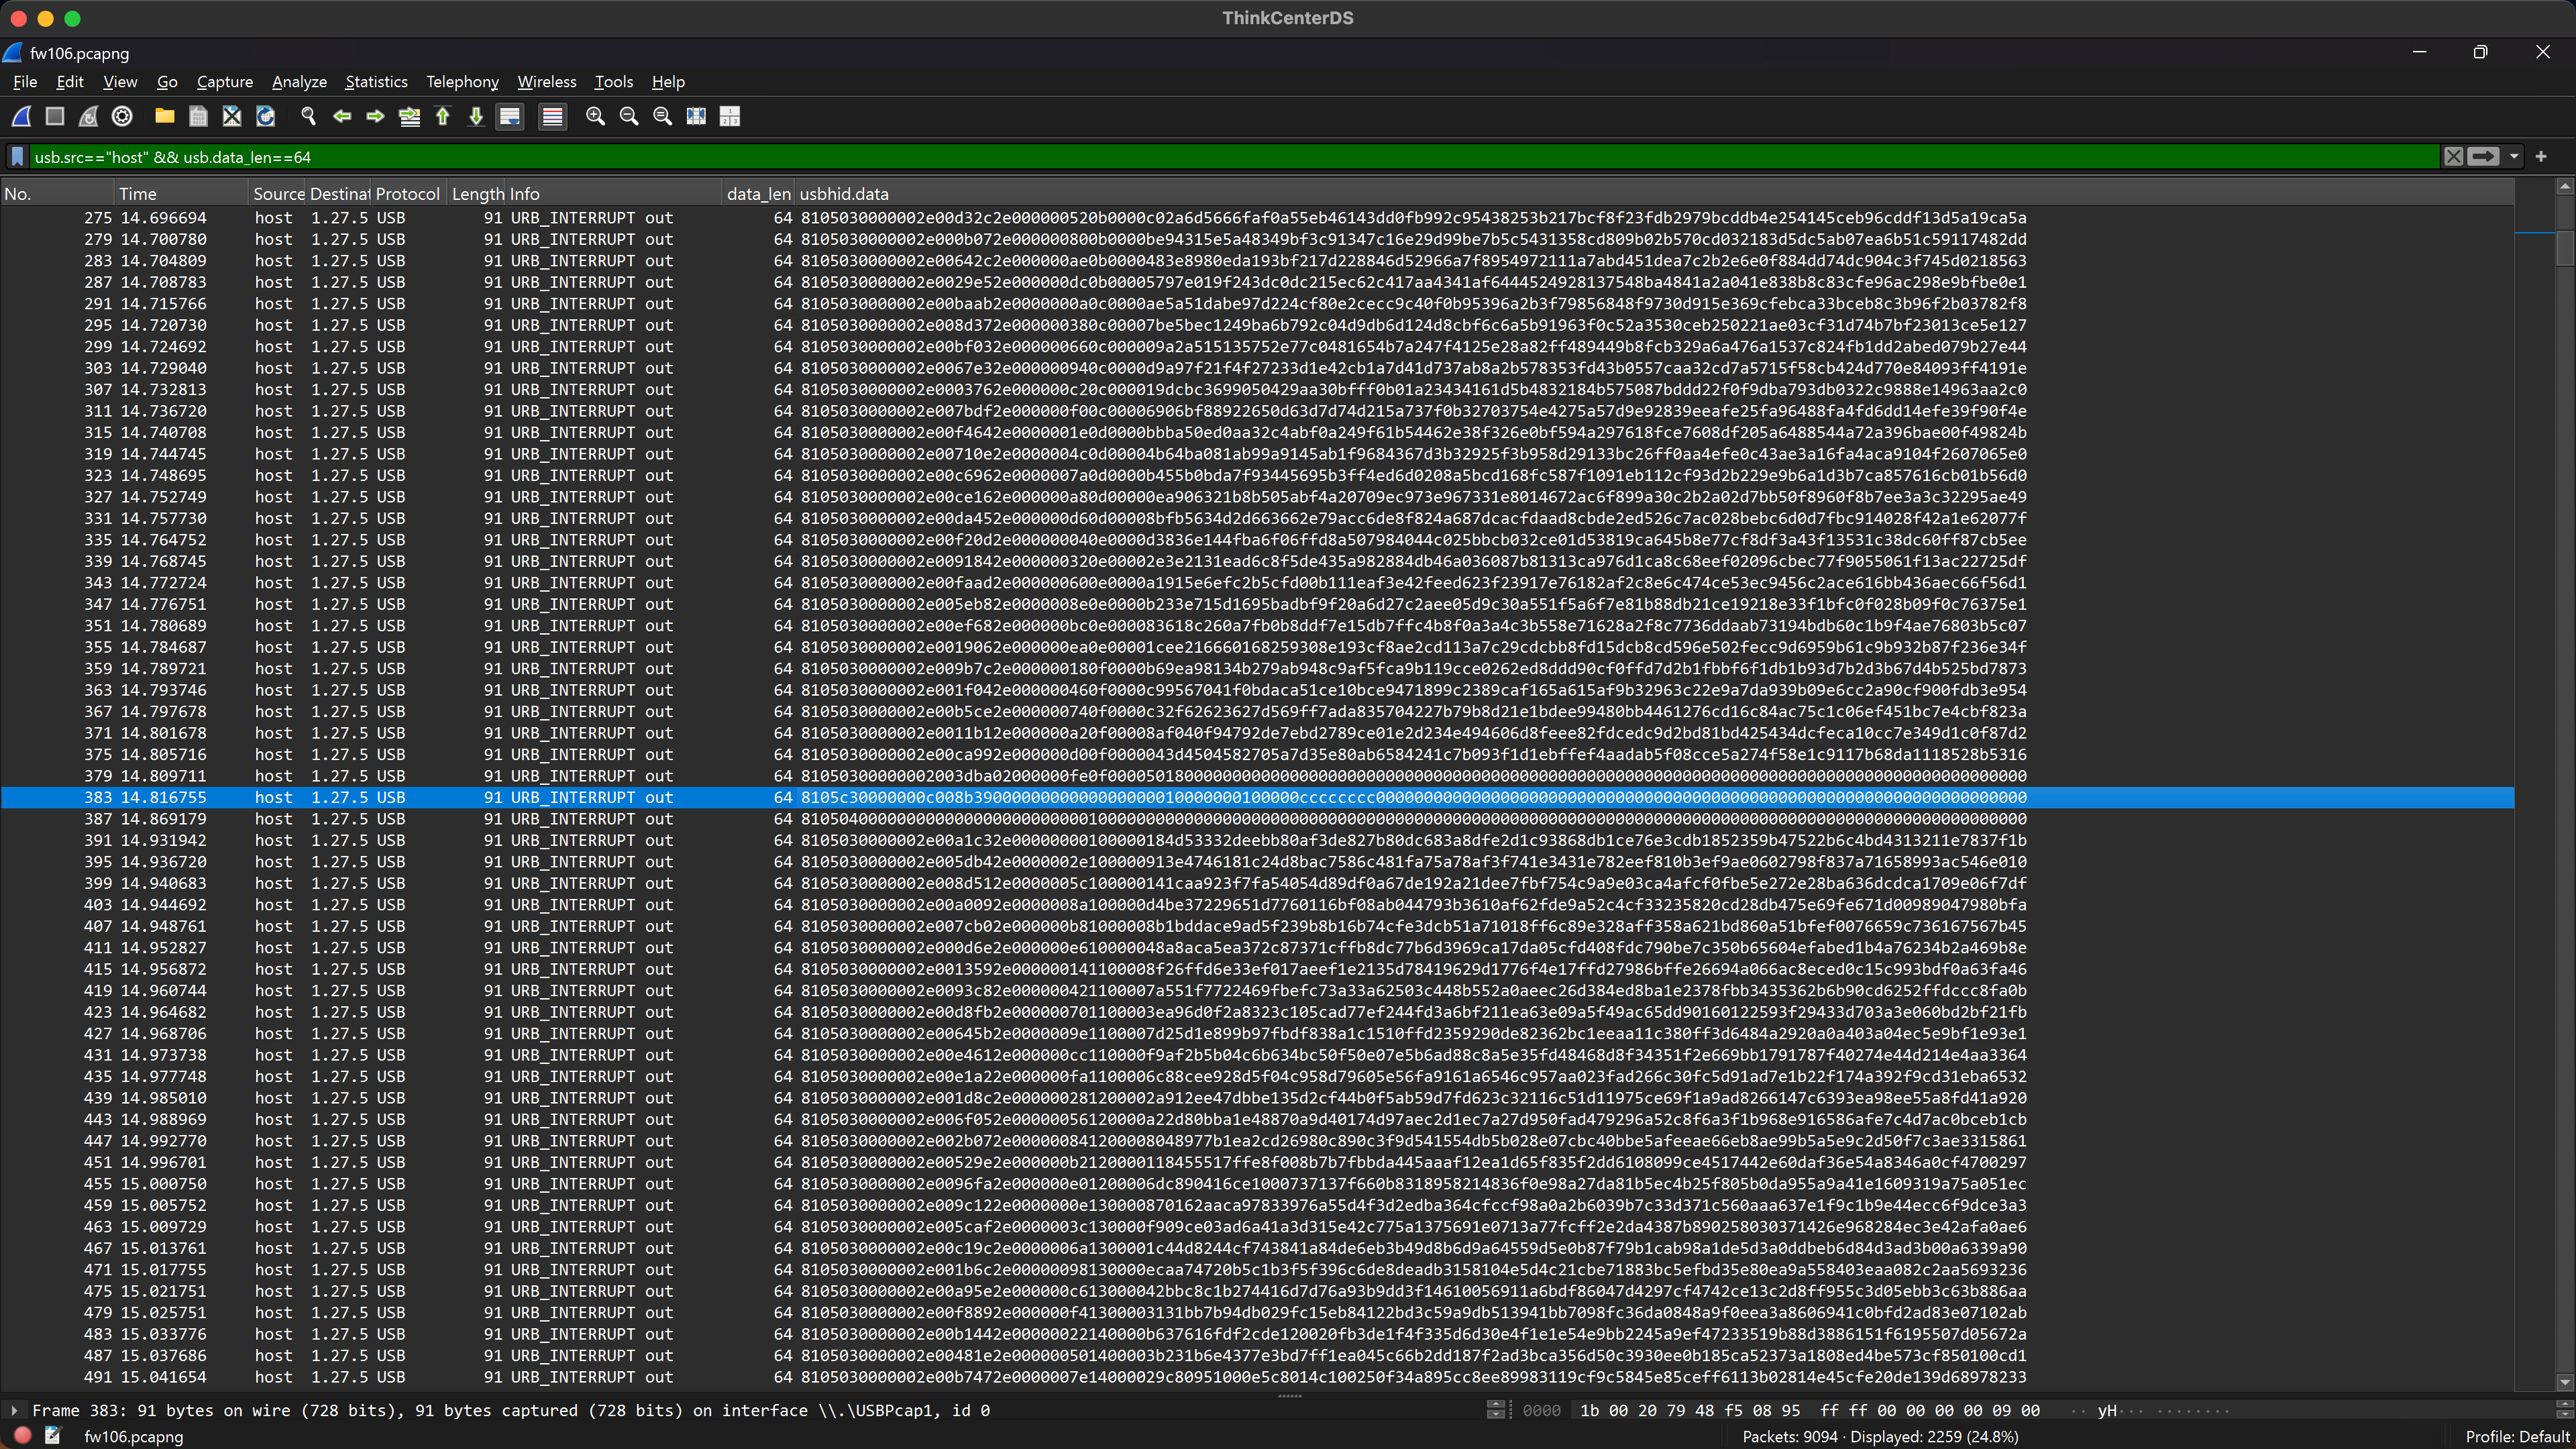
Task: Open the View menu
Action: [x=120, y=82]
